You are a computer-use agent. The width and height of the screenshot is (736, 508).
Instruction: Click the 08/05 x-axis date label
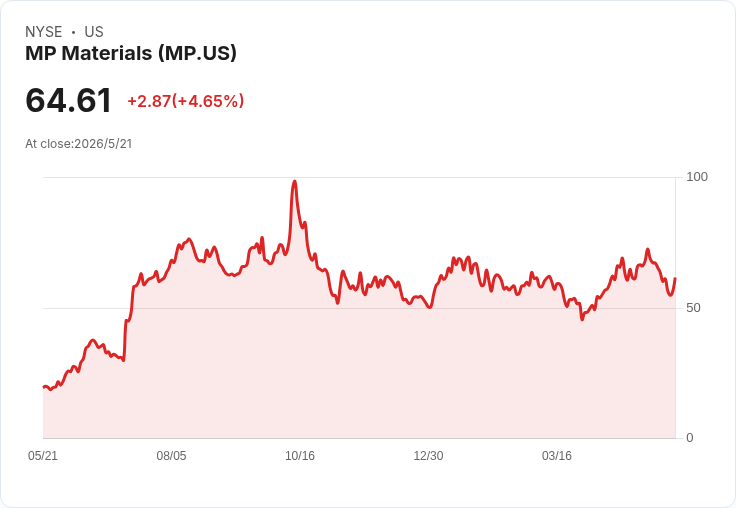pyautogui.click(x=171, y=455)
